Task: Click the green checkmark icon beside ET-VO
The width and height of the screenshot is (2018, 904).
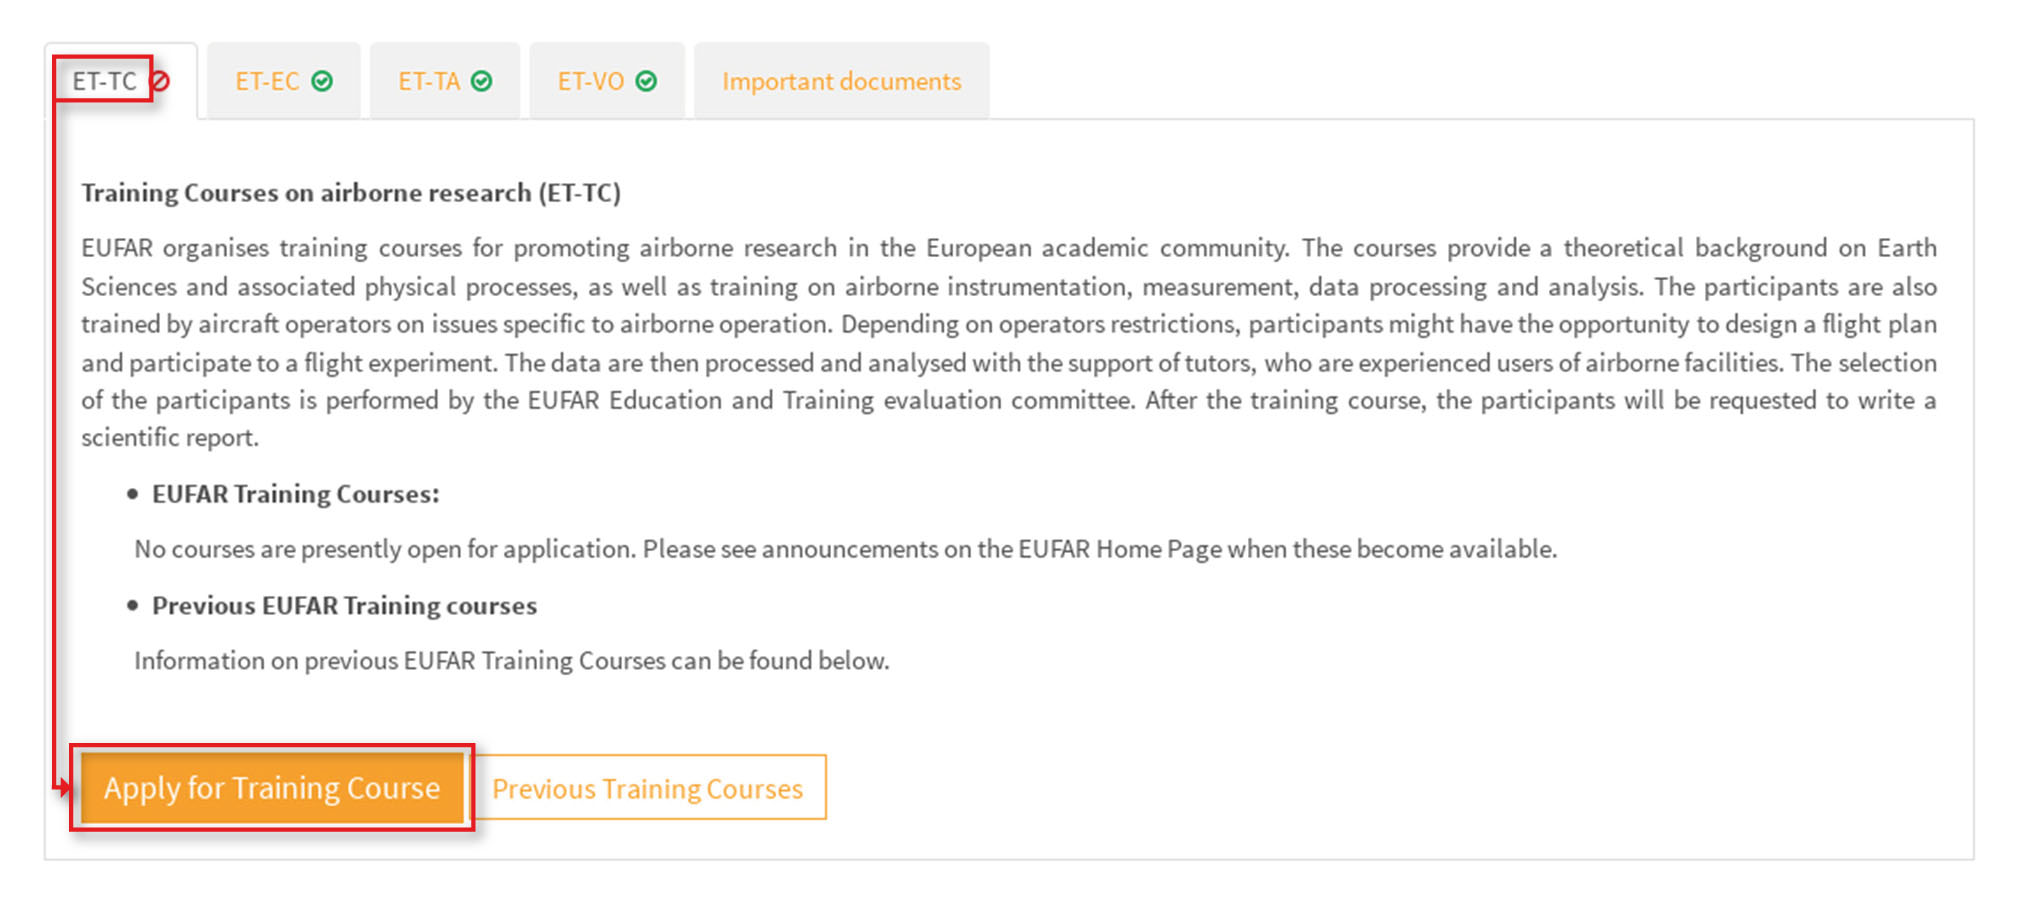Action: click(647, 81)
